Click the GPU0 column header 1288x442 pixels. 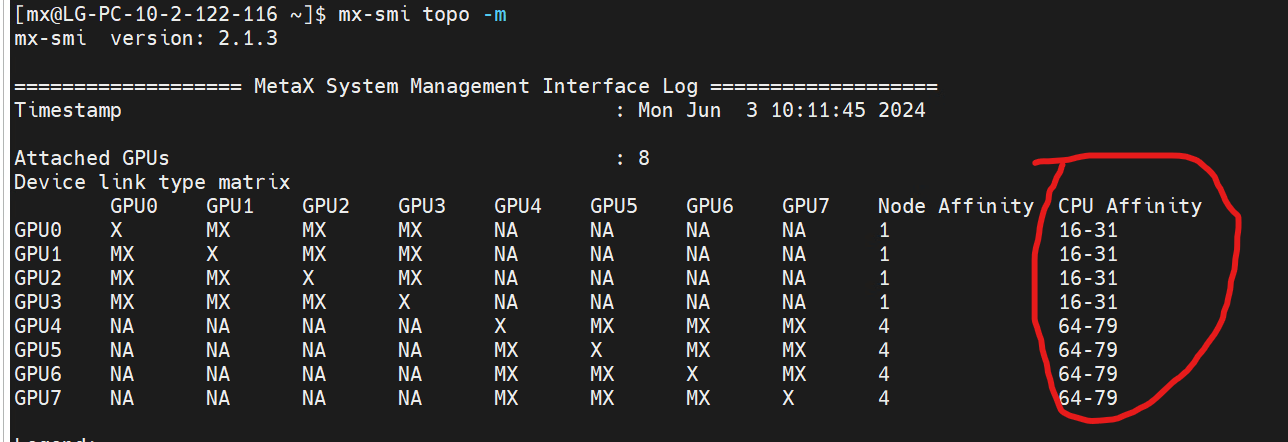(x=134, y=206)
